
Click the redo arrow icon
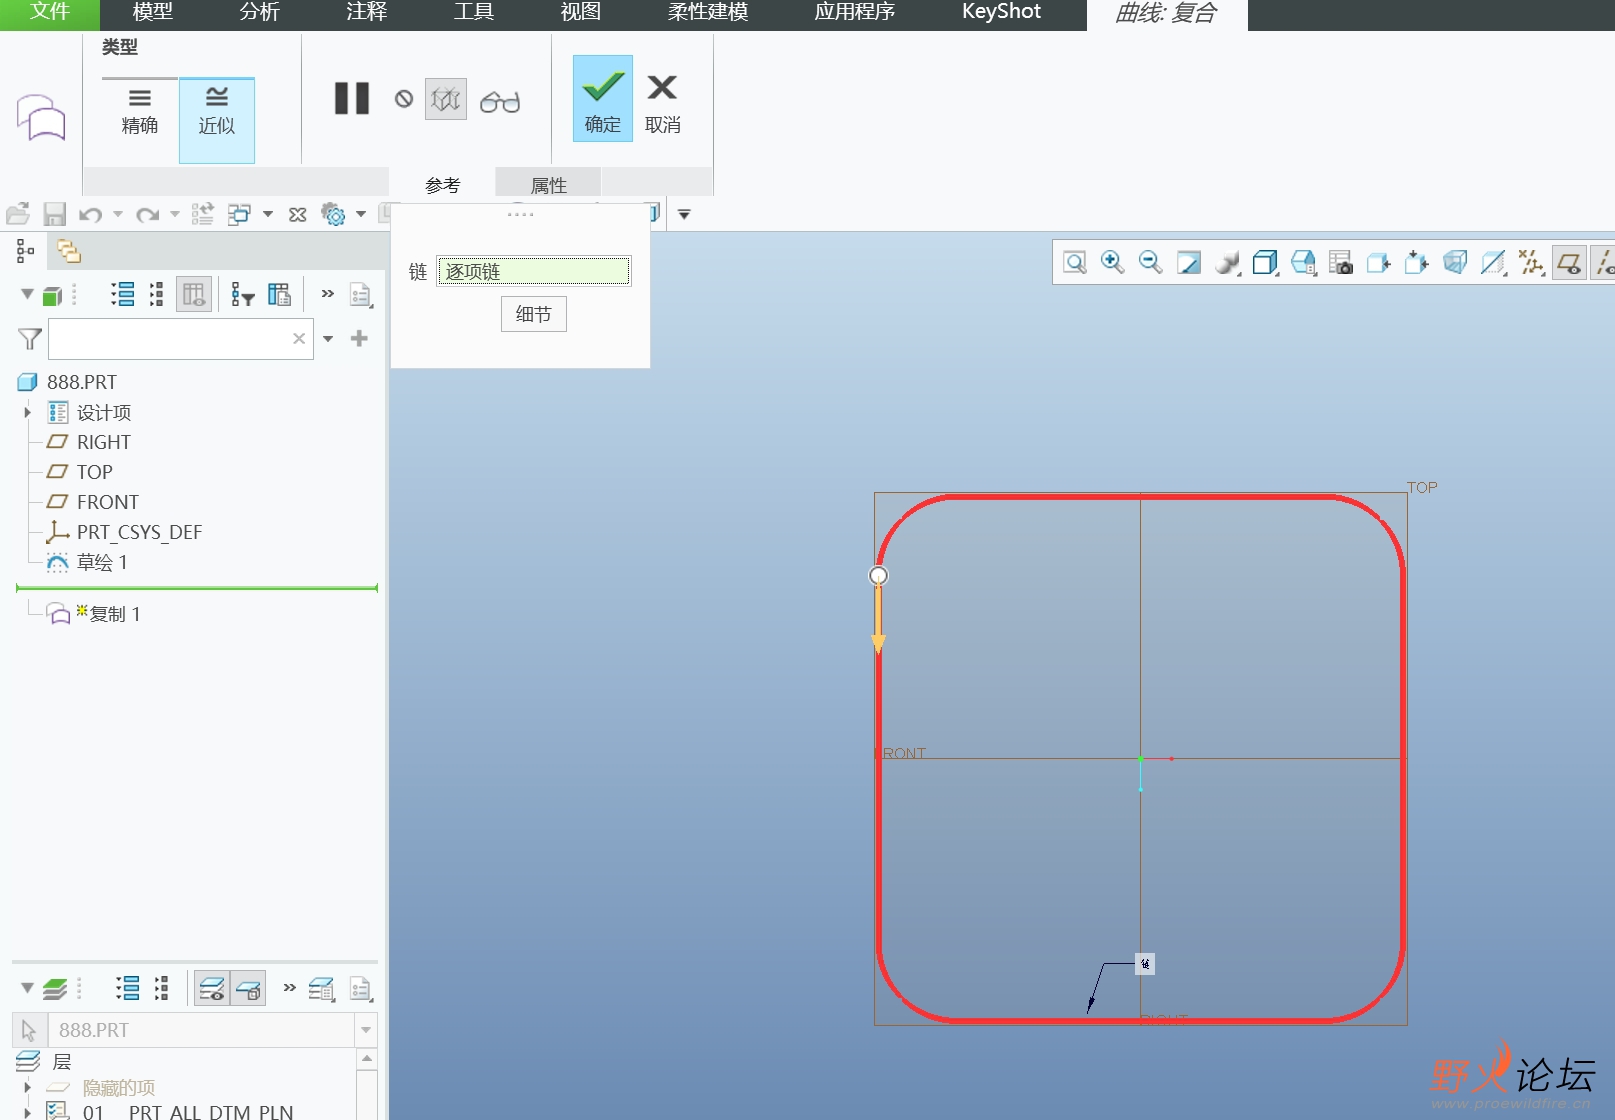click(148, 214)
